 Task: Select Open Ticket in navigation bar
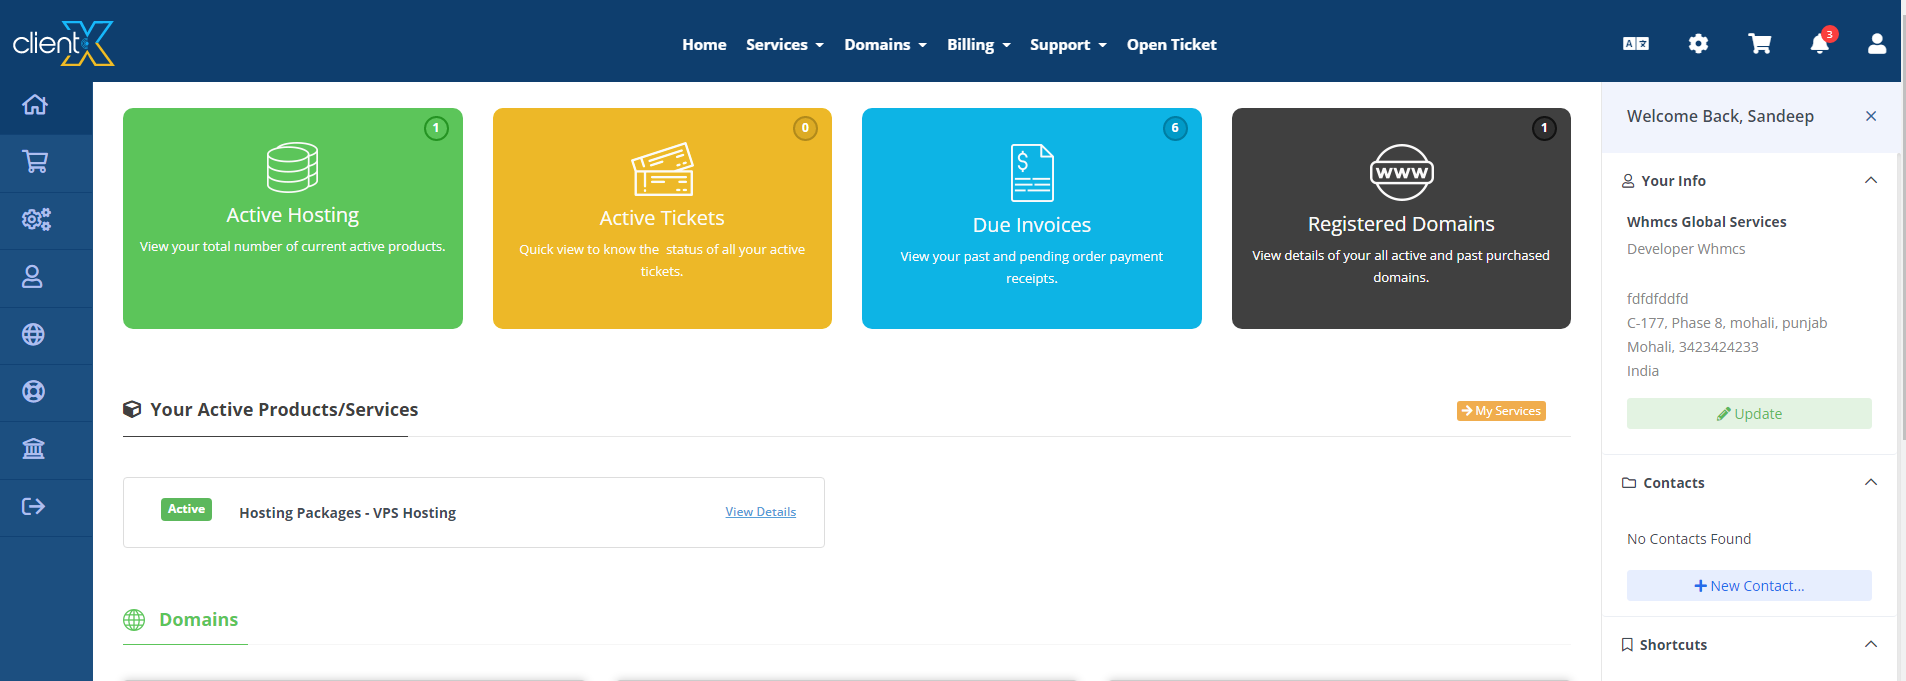click(x=1171, y=45)
